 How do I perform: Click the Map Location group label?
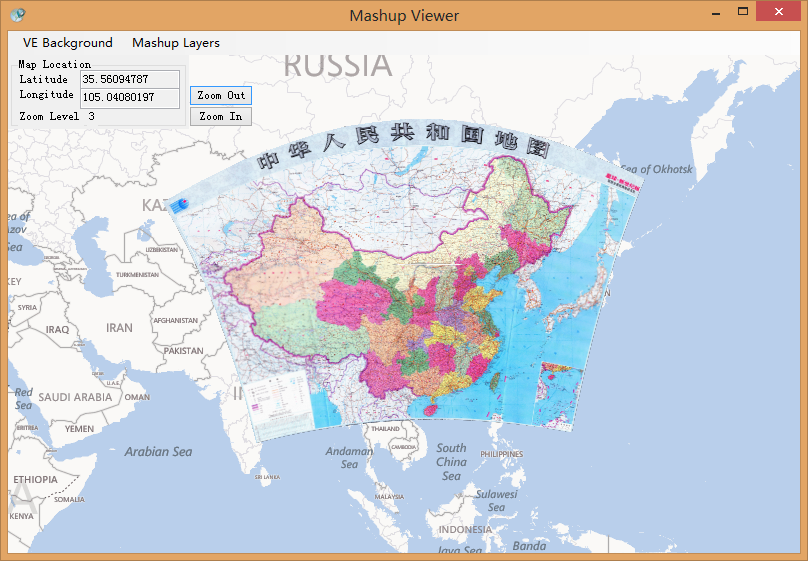pos(55,64)
